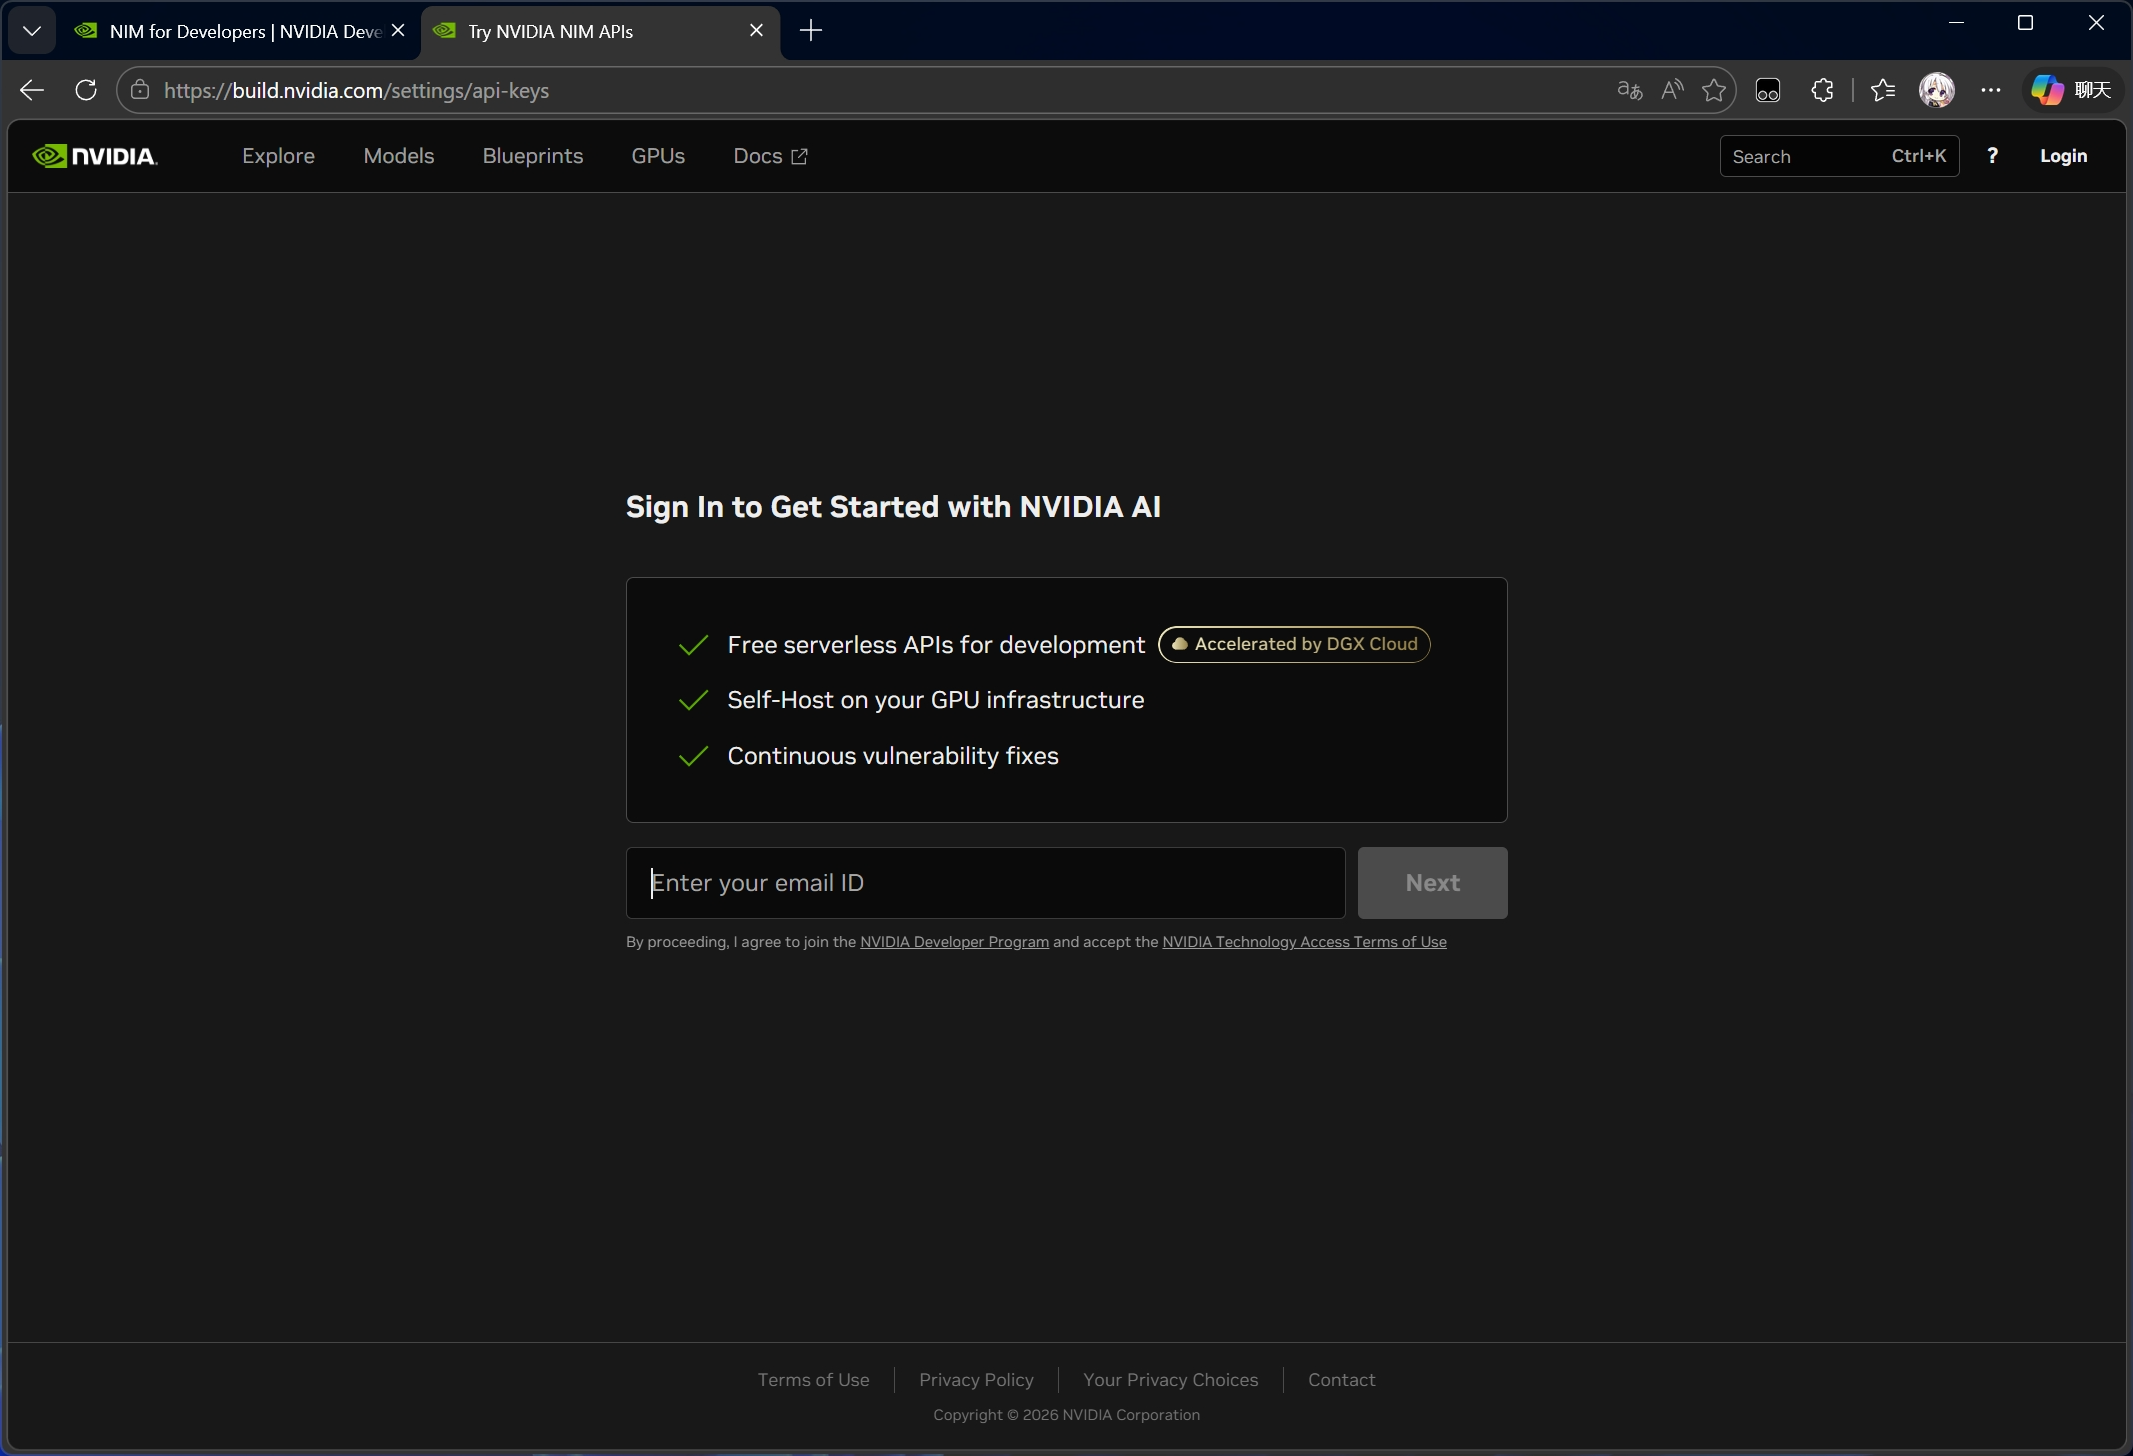The height and width of the screenshot is (1456, 2133).
Task: Open the help icon next to search
Action: (x=1993, y=155)
